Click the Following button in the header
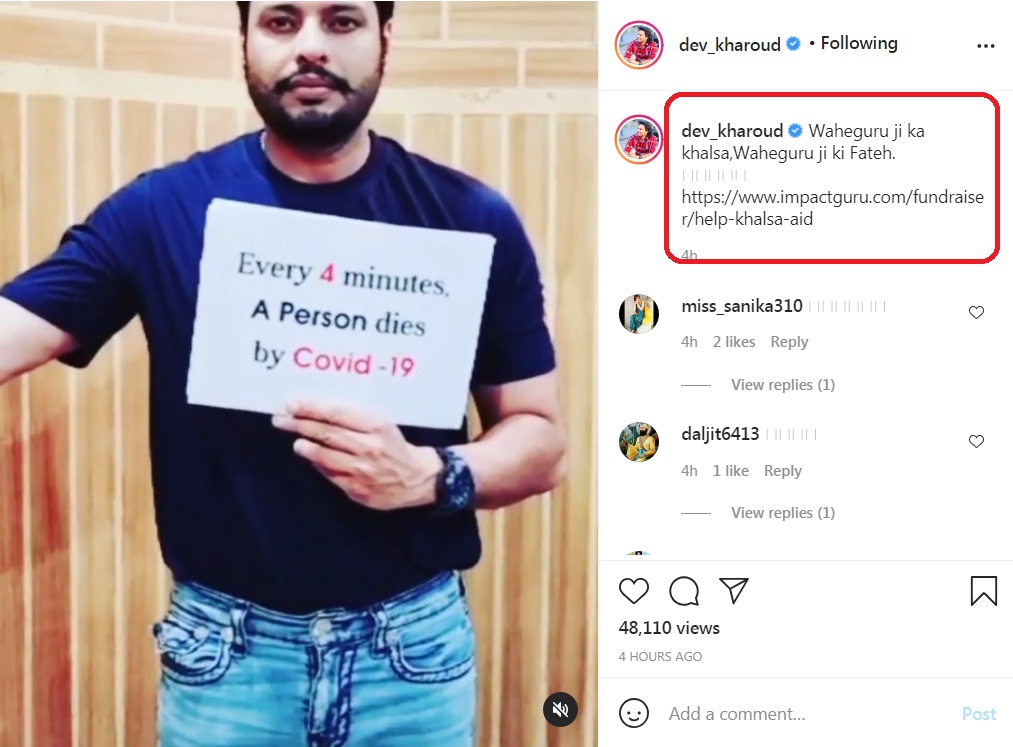The width and height of the screenshot is (1013, 747). coord(859,43)
